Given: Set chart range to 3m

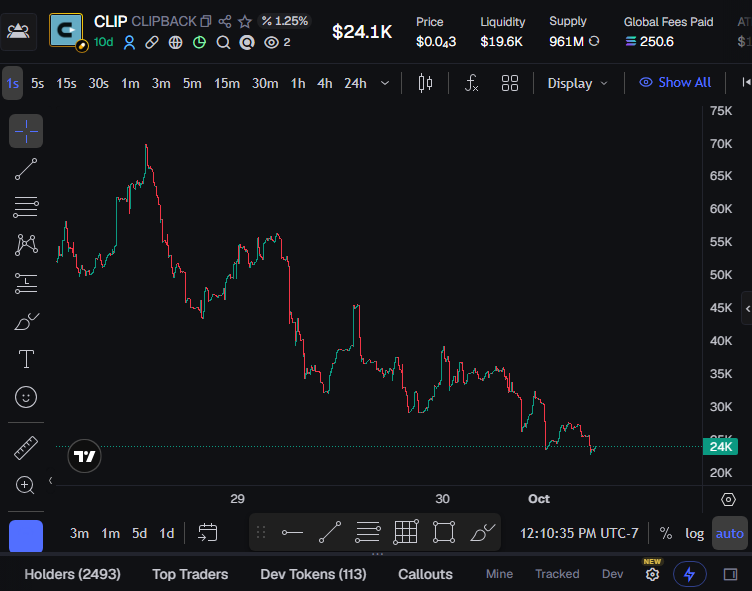Looking at the screenshot, I should [79, 533].
